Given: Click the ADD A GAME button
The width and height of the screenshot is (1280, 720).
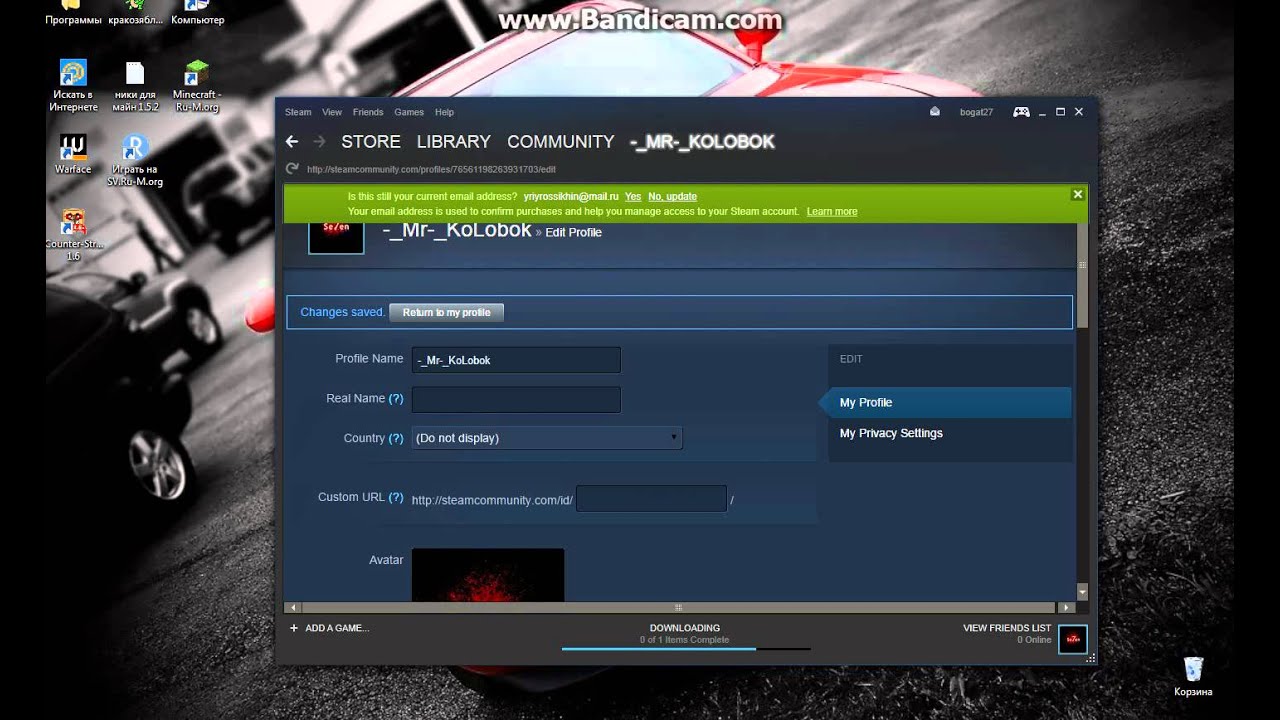Looking at the screenshot, I should coord(329,628).
